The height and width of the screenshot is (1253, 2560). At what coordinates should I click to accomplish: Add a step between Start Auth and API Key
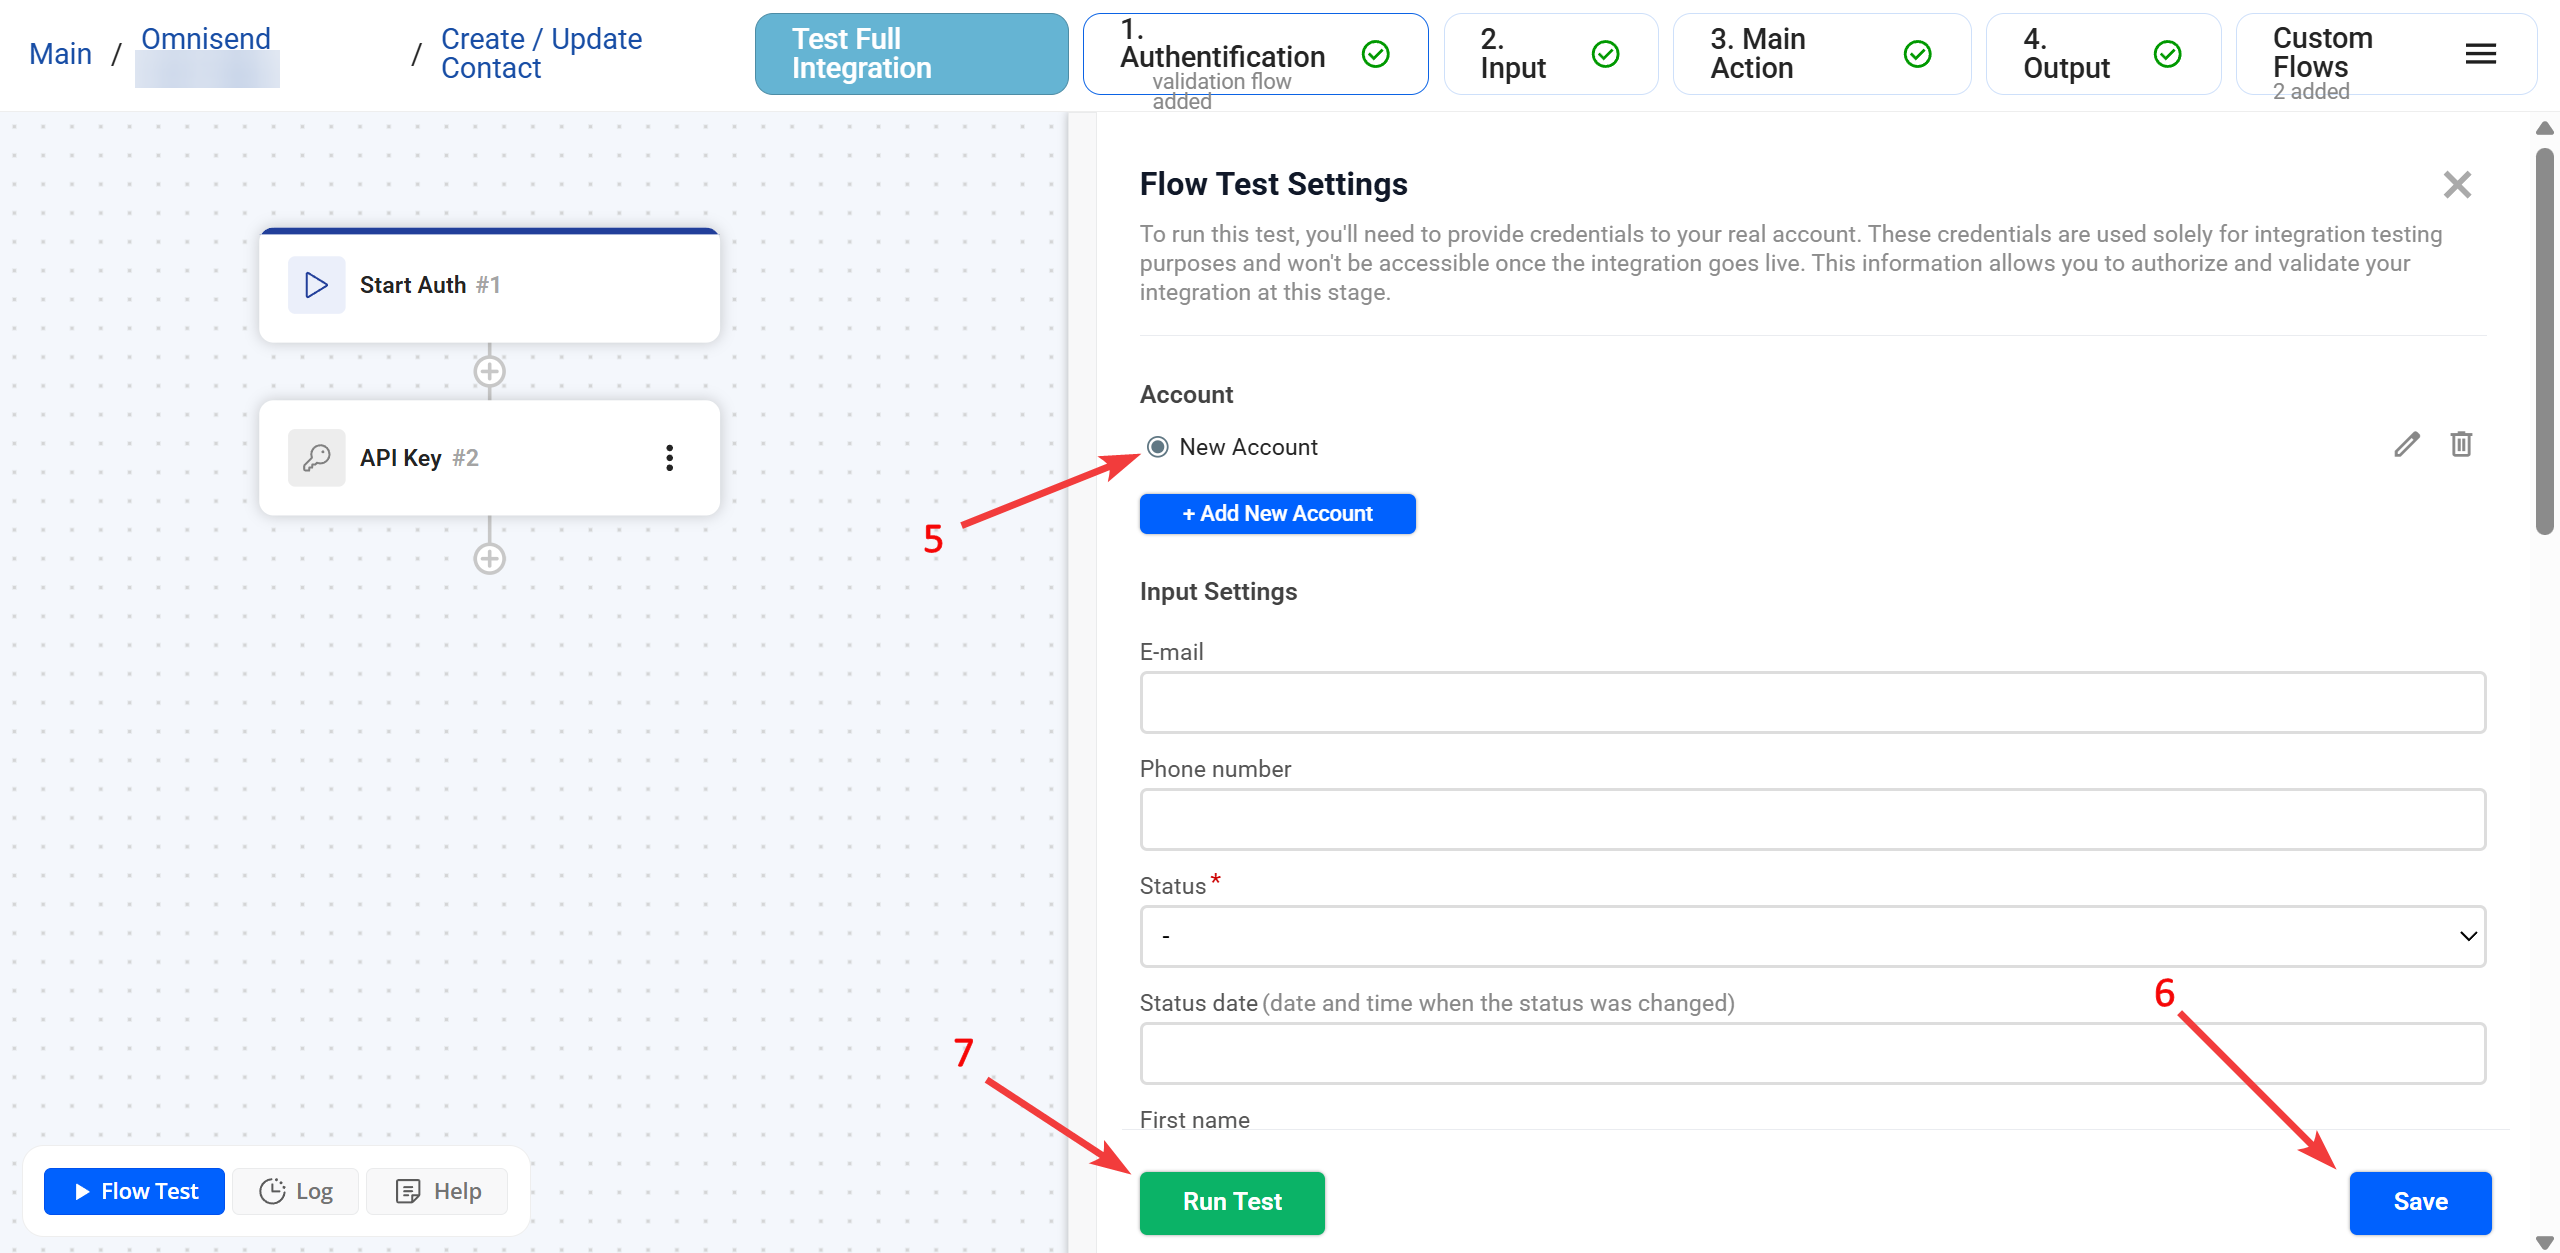[x=489, y=371]
